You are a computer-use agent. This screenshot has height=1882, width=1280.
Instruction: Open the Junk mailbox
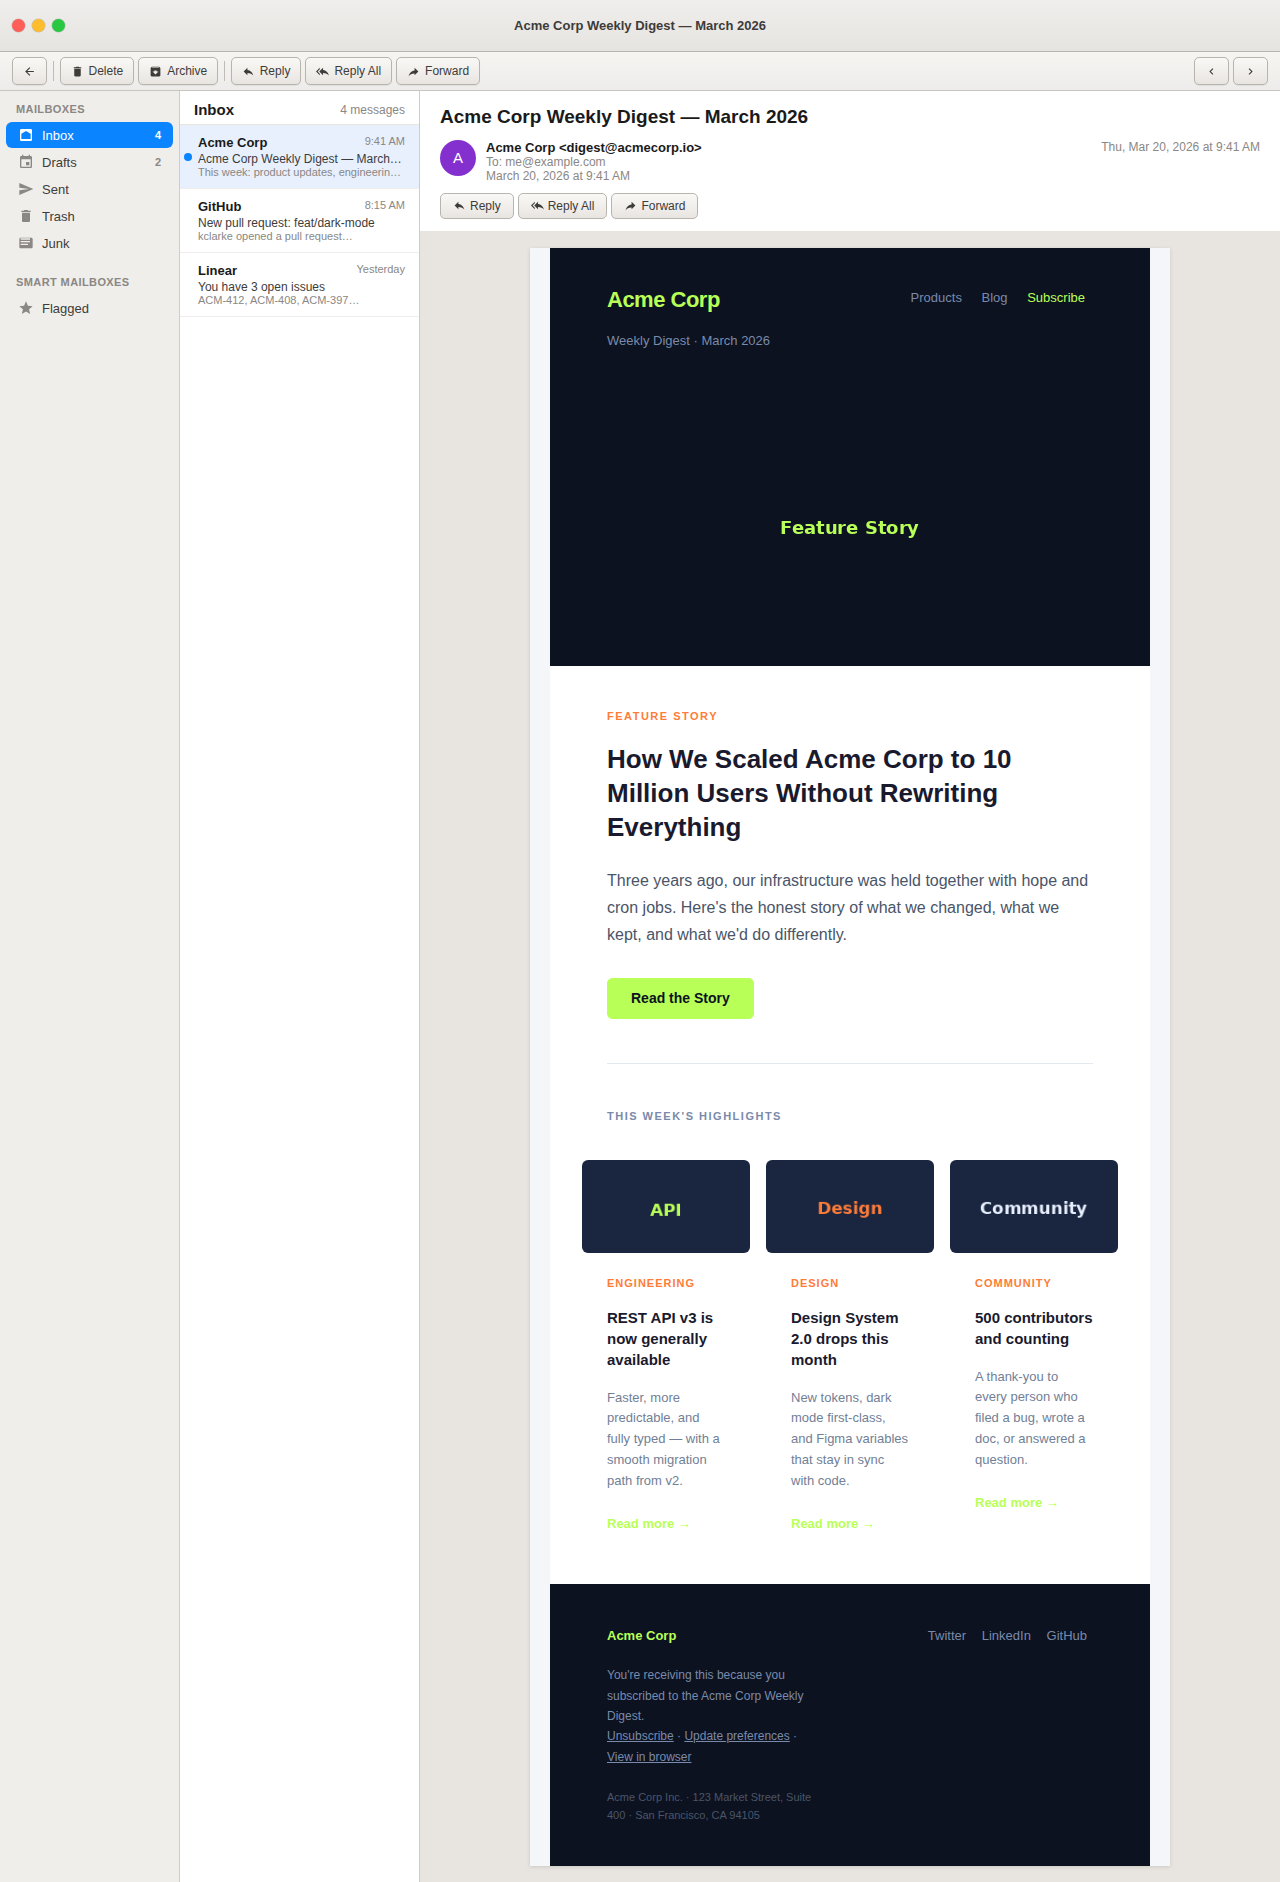tap(89, 243)
